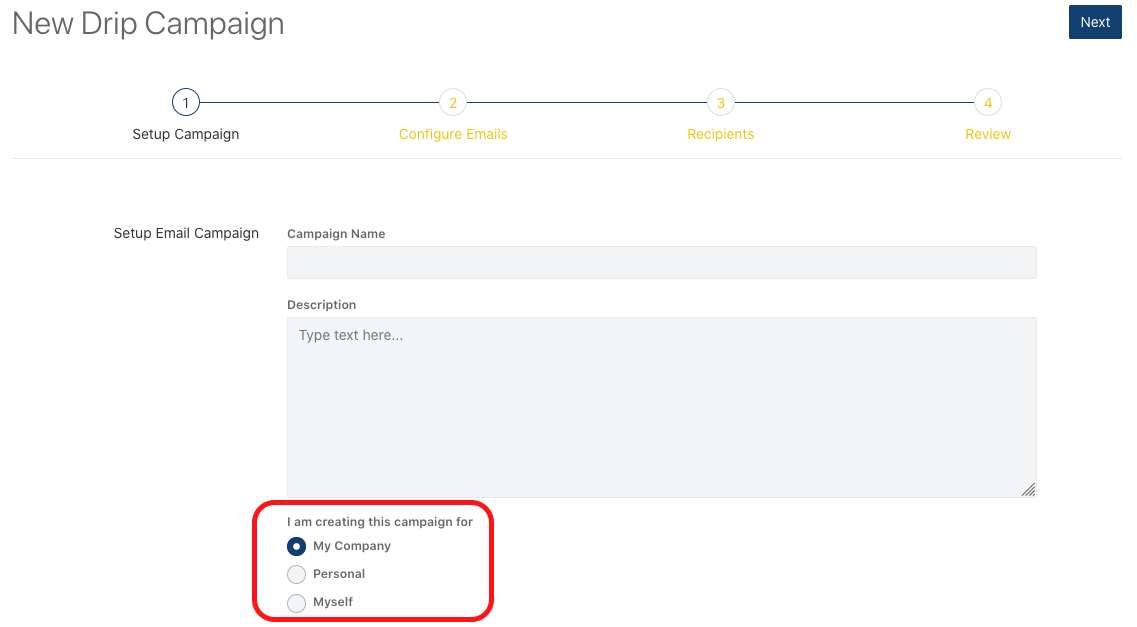Screen dimensions: 1137x627
Task: Click the Next button
Action: pos(1095,22)
